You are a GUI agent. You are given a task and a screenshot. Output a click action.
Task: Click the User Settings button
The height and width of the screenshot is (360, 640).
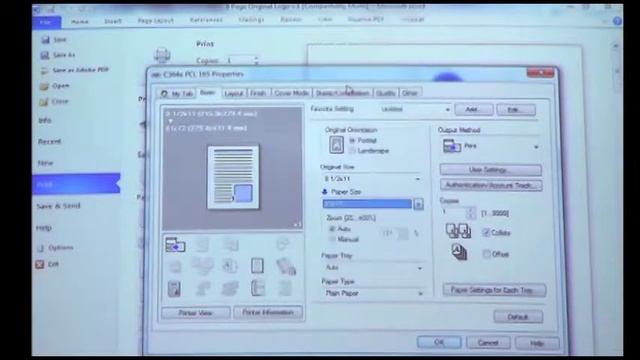click(x=491, y=170)
